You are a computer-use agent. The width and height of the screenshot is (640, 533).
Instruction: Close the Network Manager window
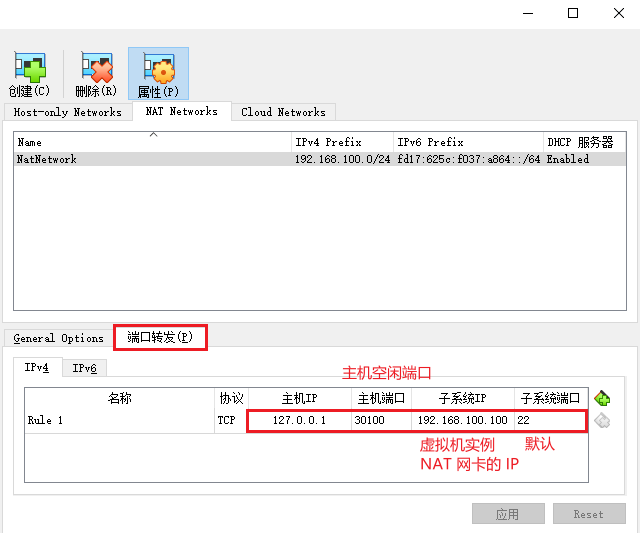click(618, 13)
